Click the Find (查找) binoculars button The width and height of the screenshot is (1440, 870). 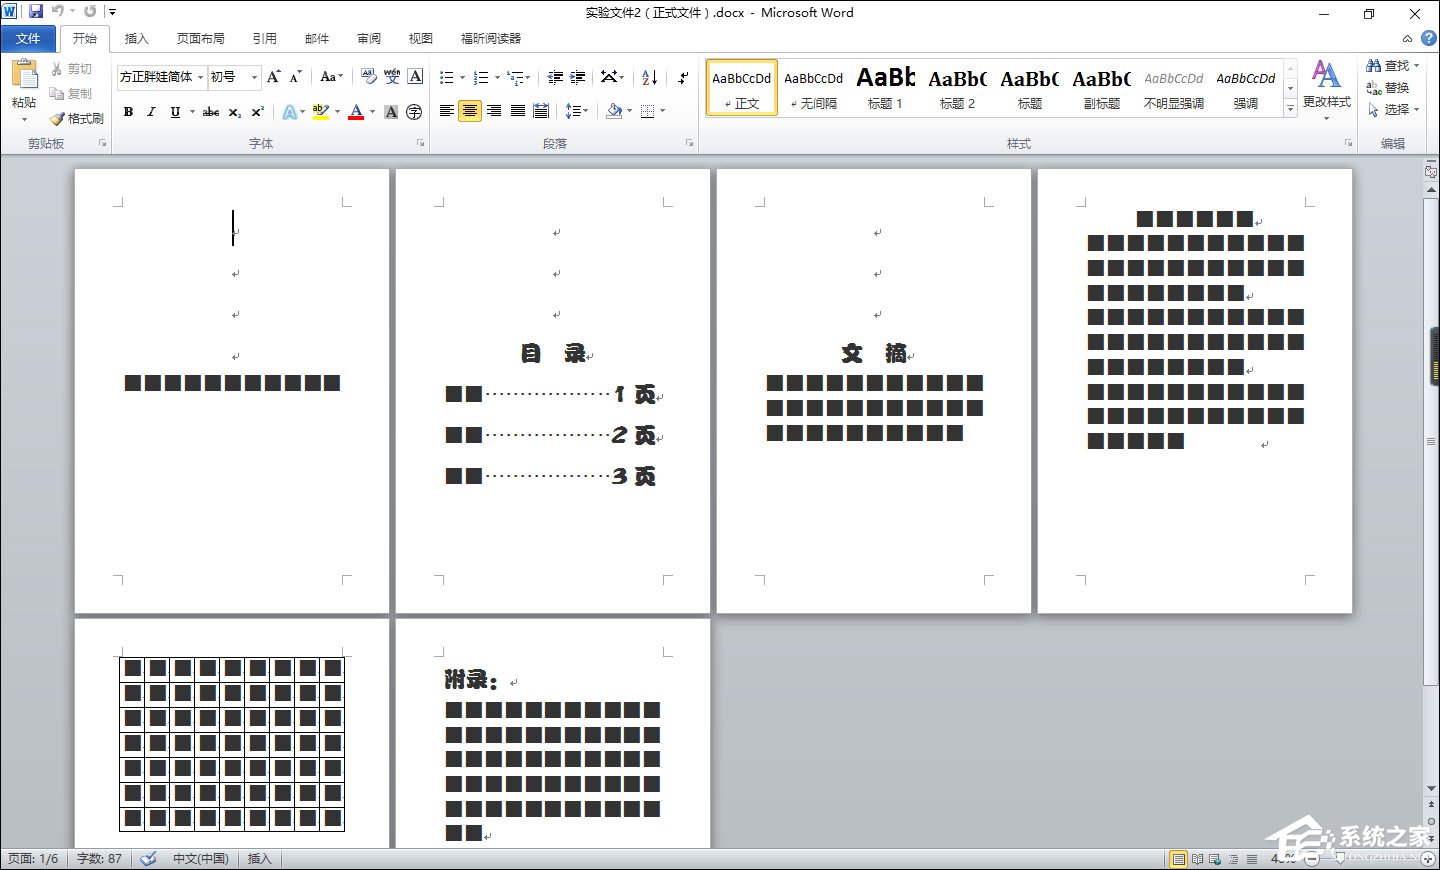tap(1390, 65)
